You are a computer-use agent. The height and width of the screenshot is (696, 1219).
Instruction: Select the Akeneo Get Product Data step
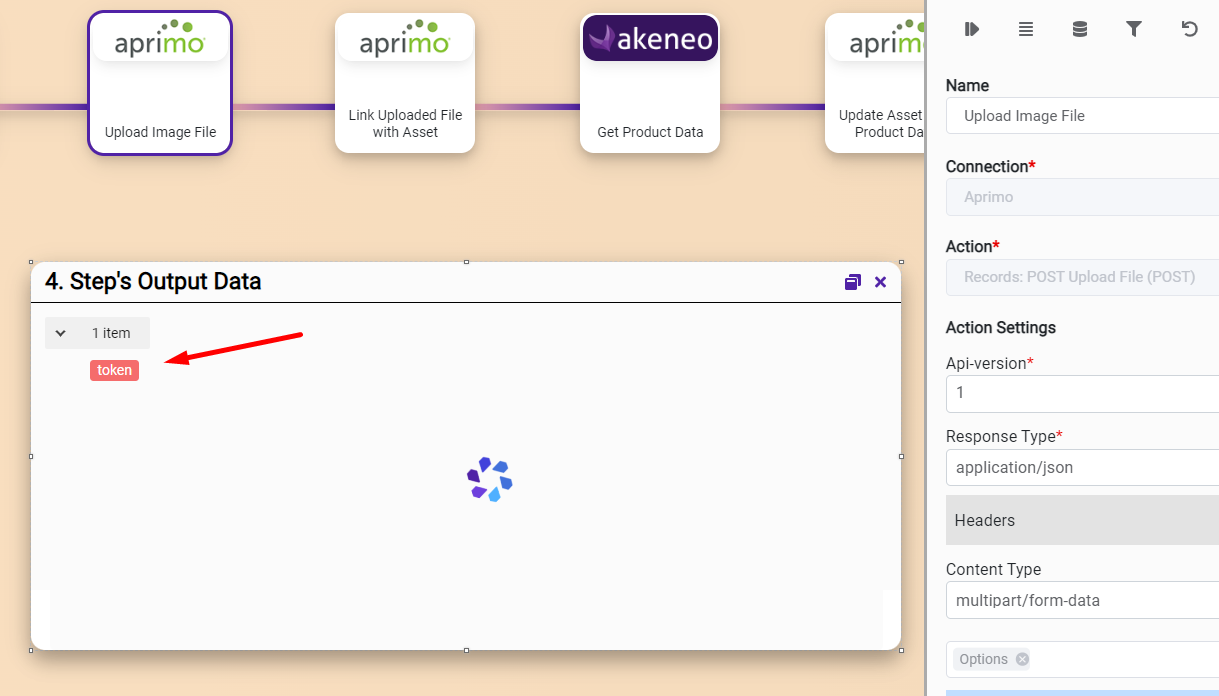(650, 83)
